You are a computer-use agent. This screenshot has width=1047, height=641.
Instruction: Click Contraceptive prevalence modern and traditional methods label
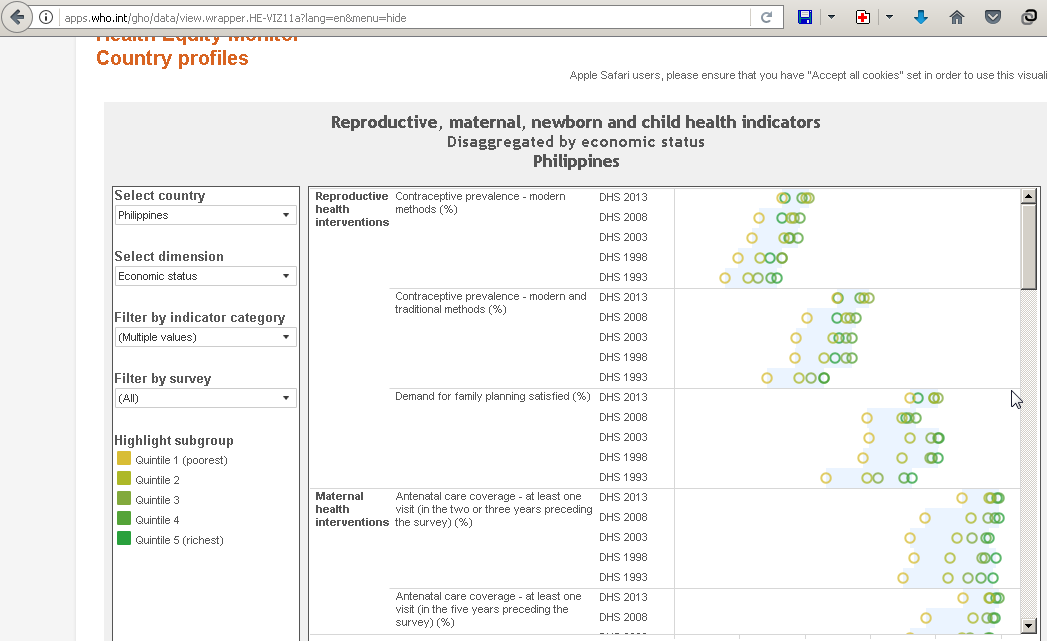491,302
